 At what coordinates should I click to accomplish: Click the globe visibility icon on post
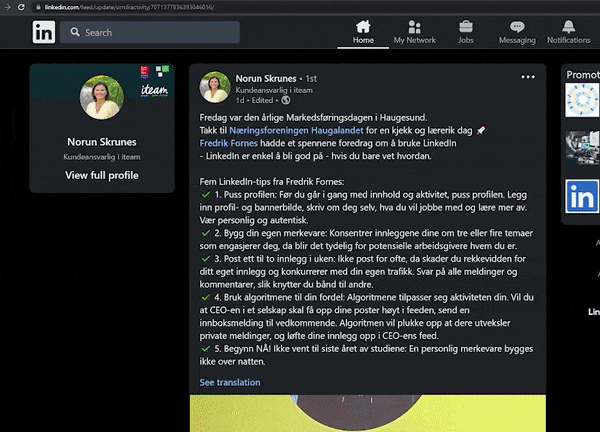pyautogui.click(x=286, y=100)
